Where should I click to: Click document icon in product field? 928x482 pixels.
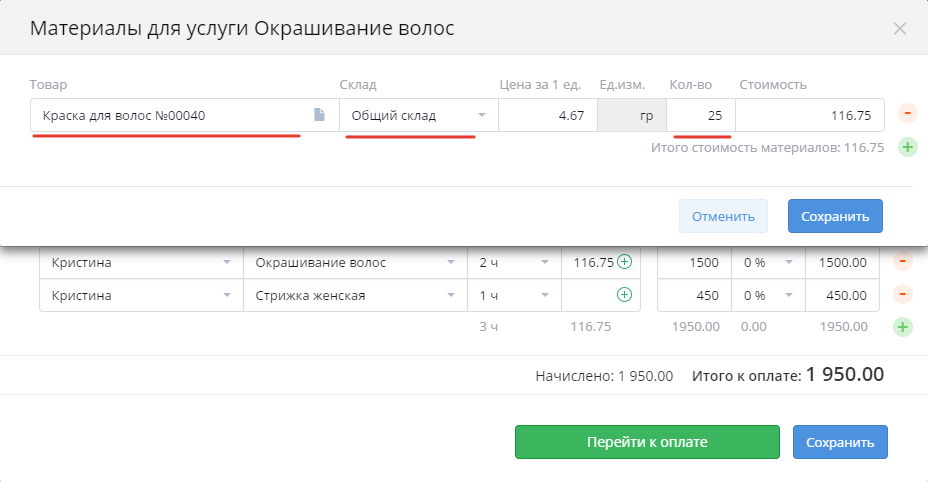tap(319, 114)
